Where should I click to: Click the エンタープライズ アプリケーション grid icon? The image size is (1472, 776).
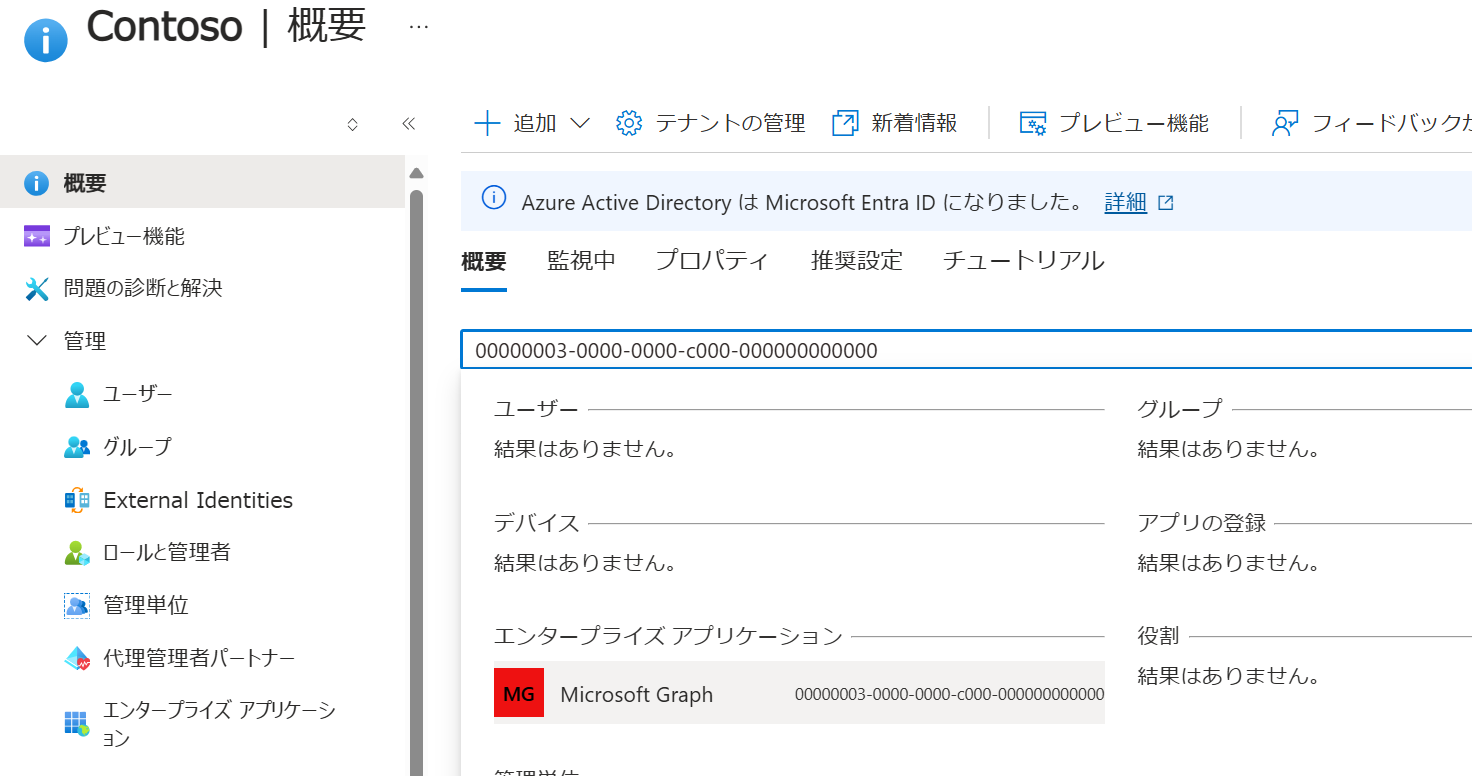click(77, 724)
